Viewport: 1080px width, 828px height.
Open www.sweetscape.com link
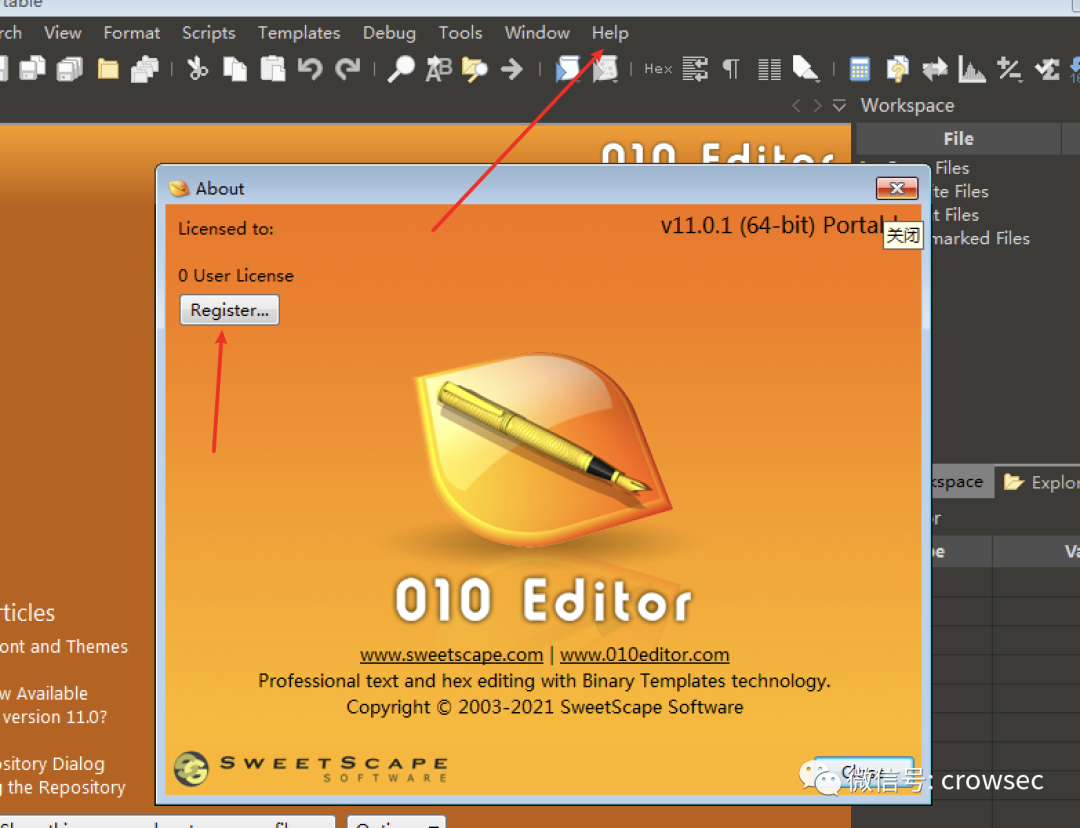(451, 654)
